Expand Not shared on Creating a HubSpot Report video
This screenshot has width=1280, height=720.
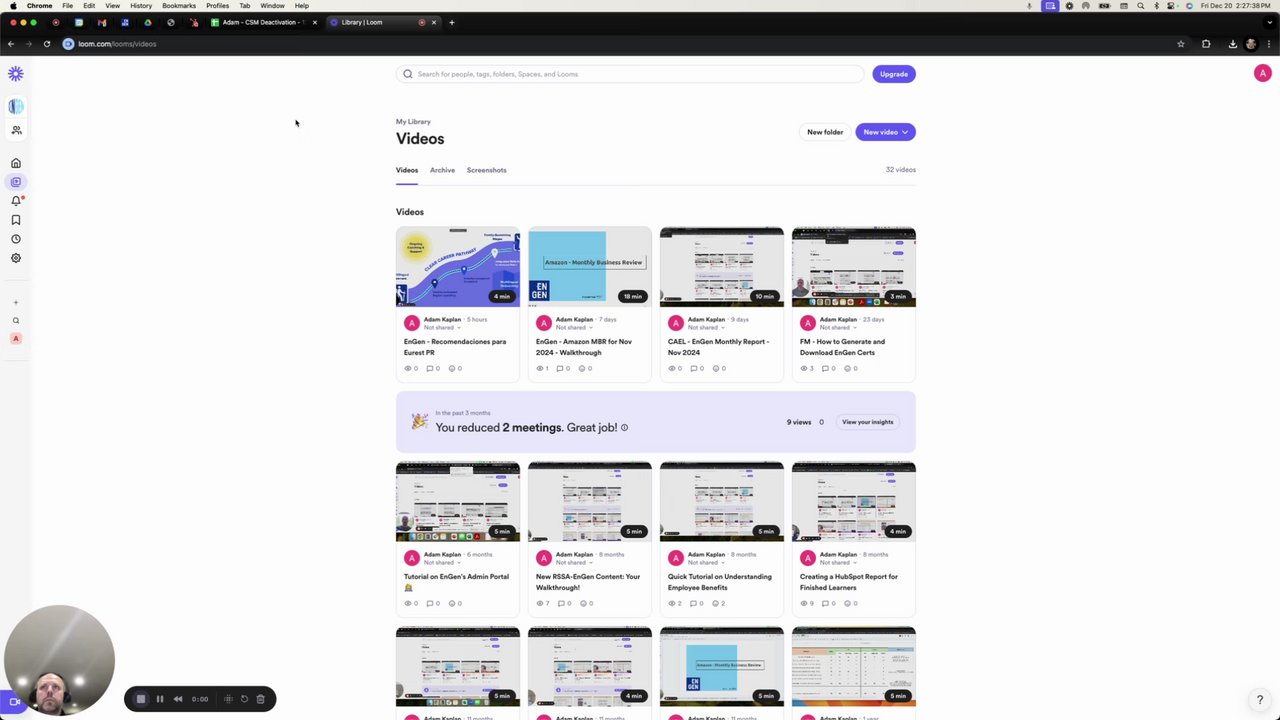[836, 562]
